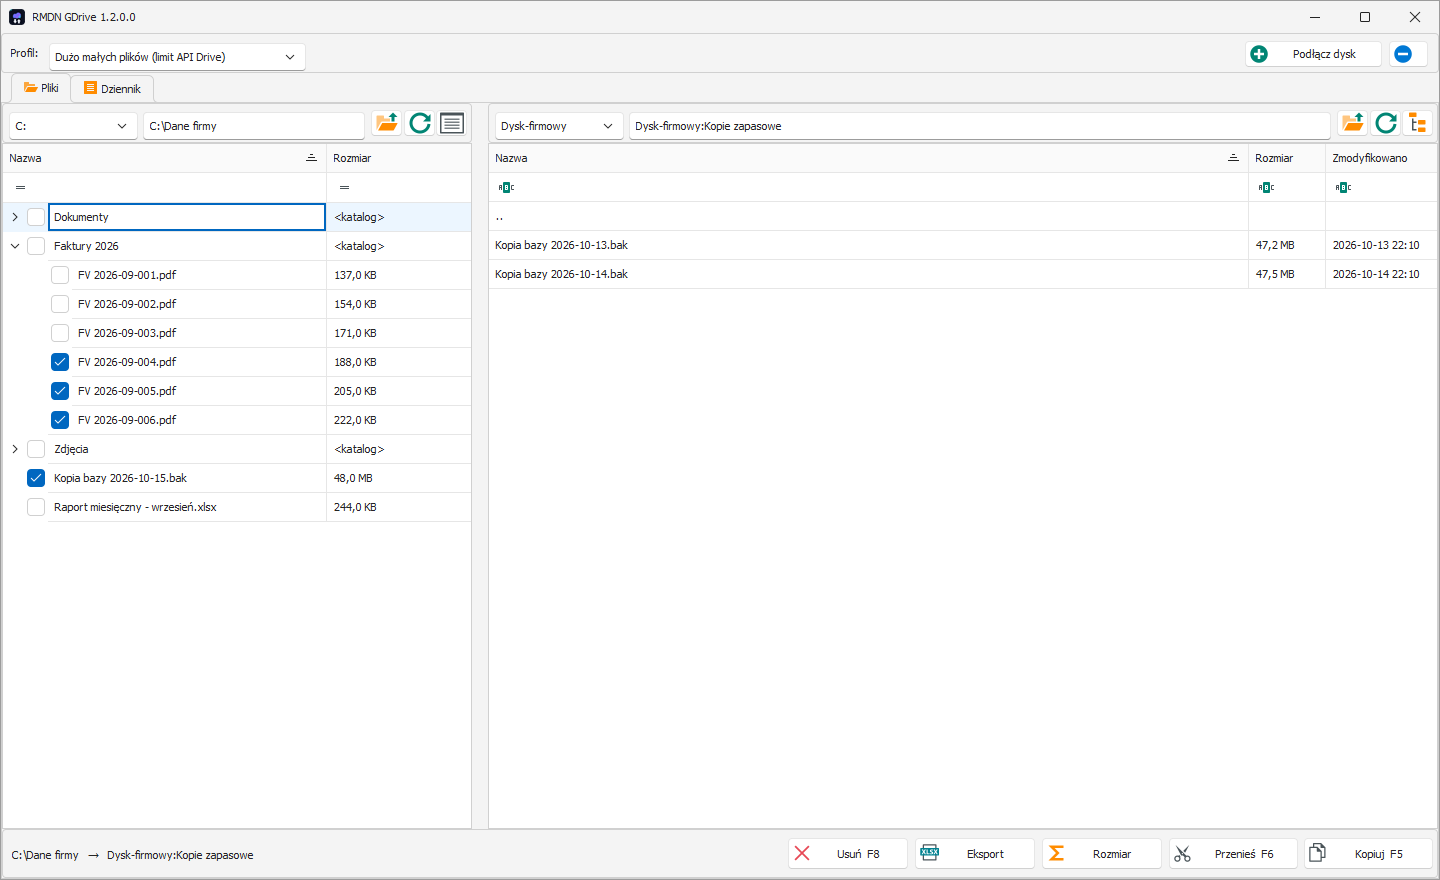Click the Kopiuj F5 copy button
Viewport: 1440px width, 880px height.
tap(1369, 854)
